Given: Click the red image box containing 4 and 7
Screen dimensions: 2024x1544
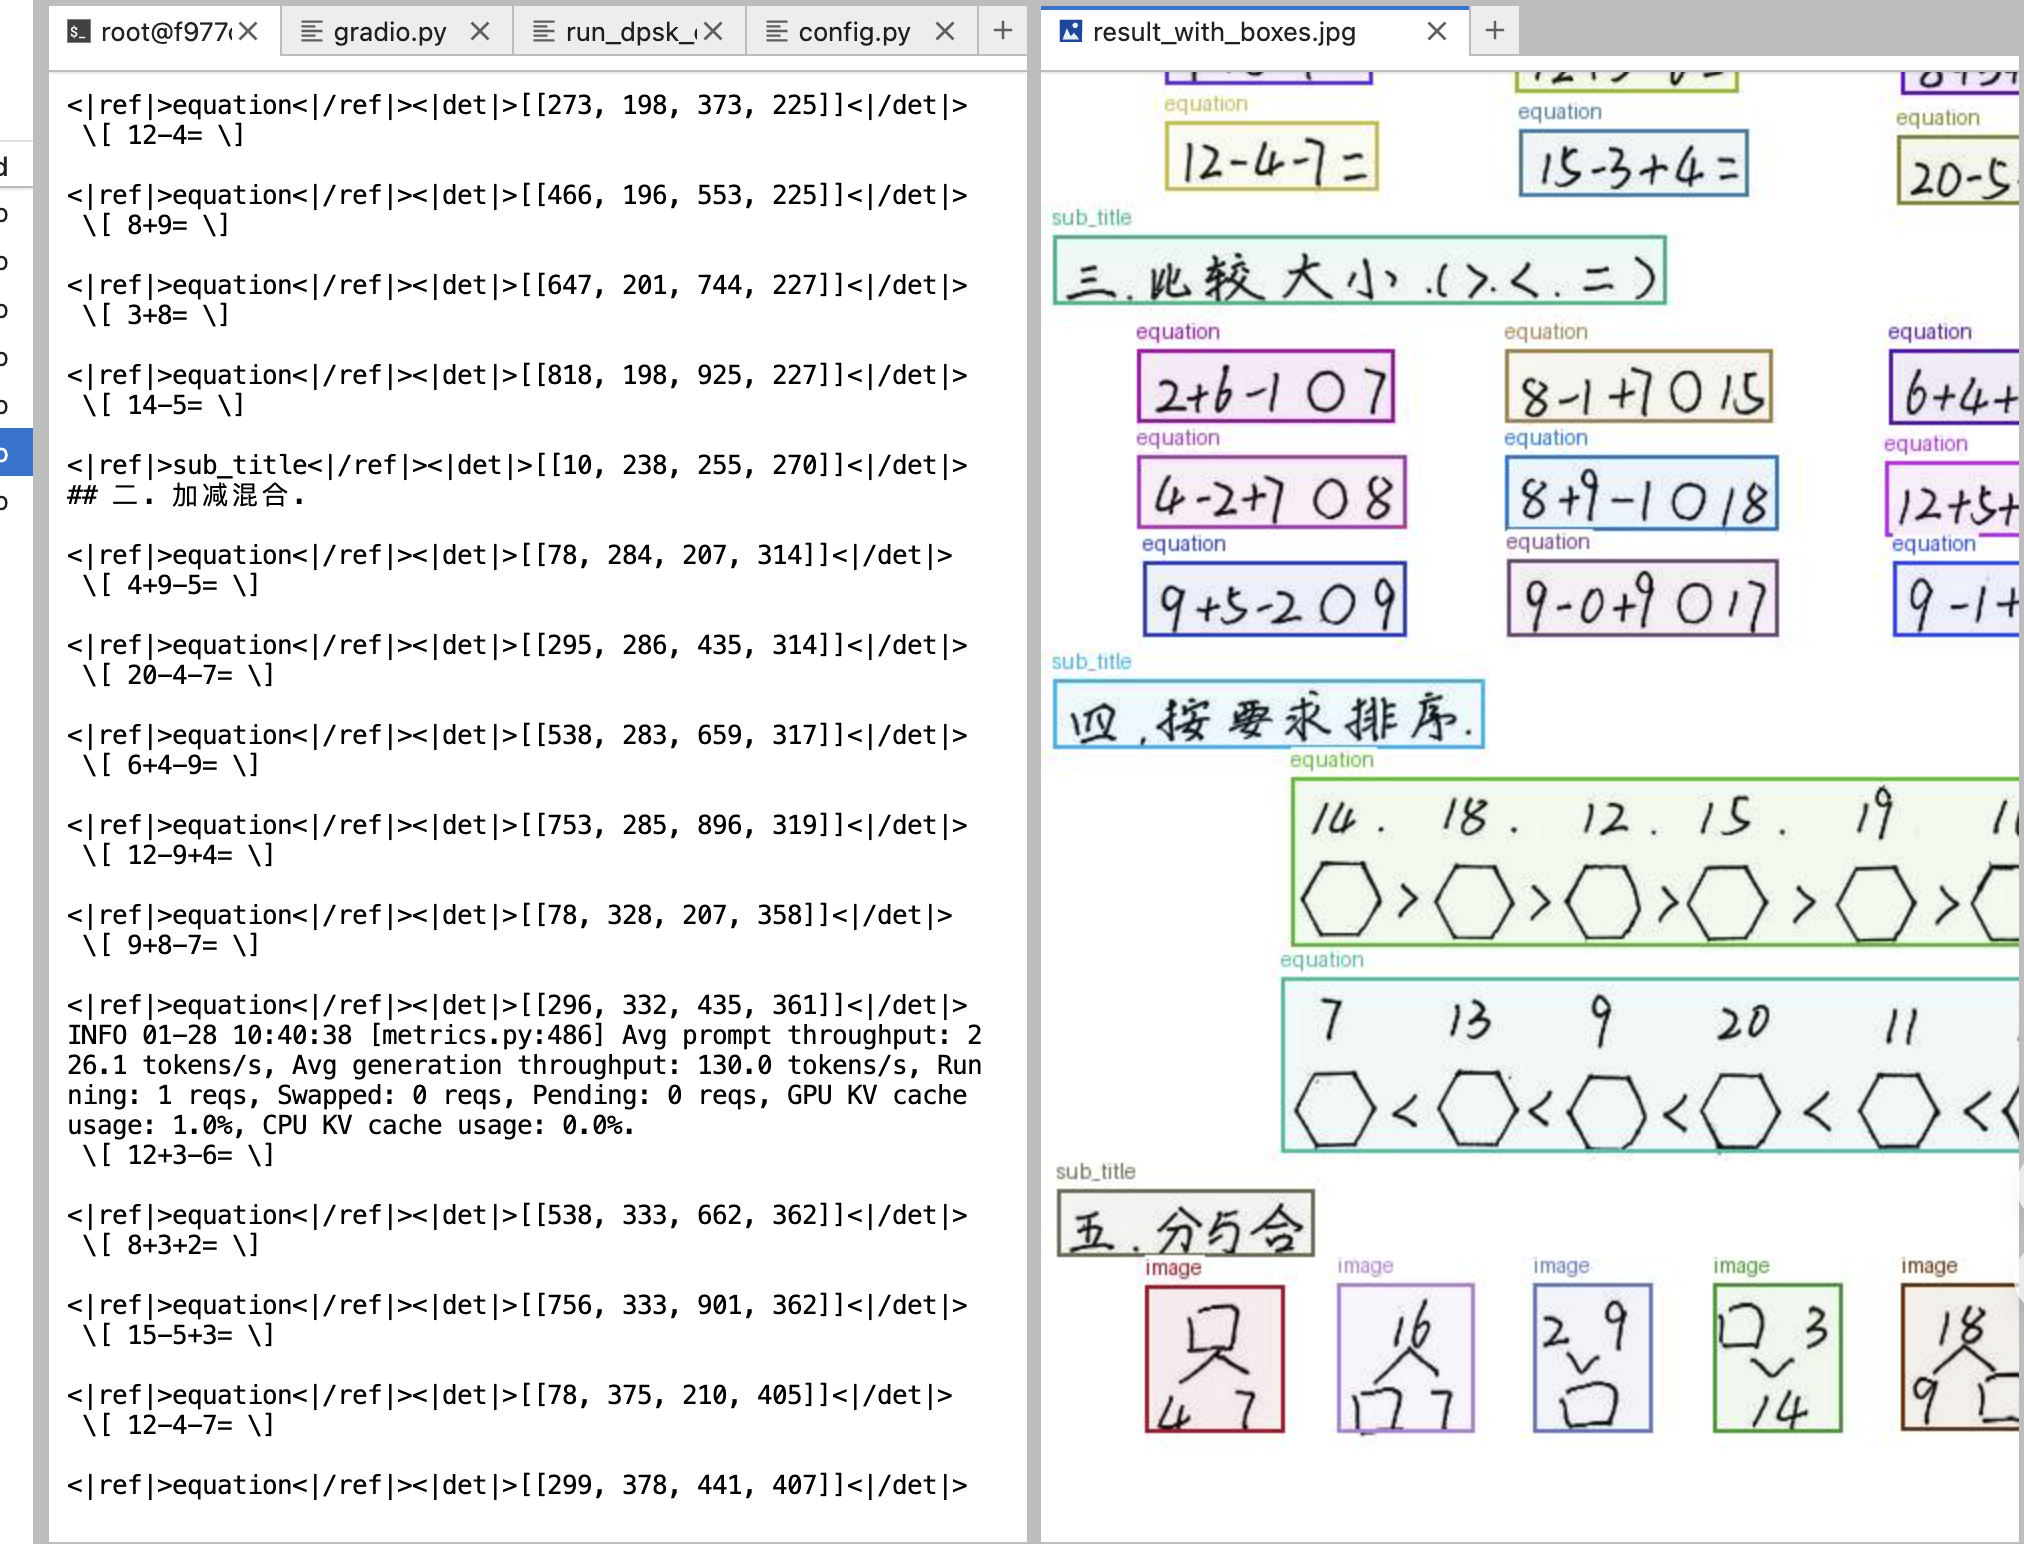Looking at the screenshot, I should (1214, 1358).
